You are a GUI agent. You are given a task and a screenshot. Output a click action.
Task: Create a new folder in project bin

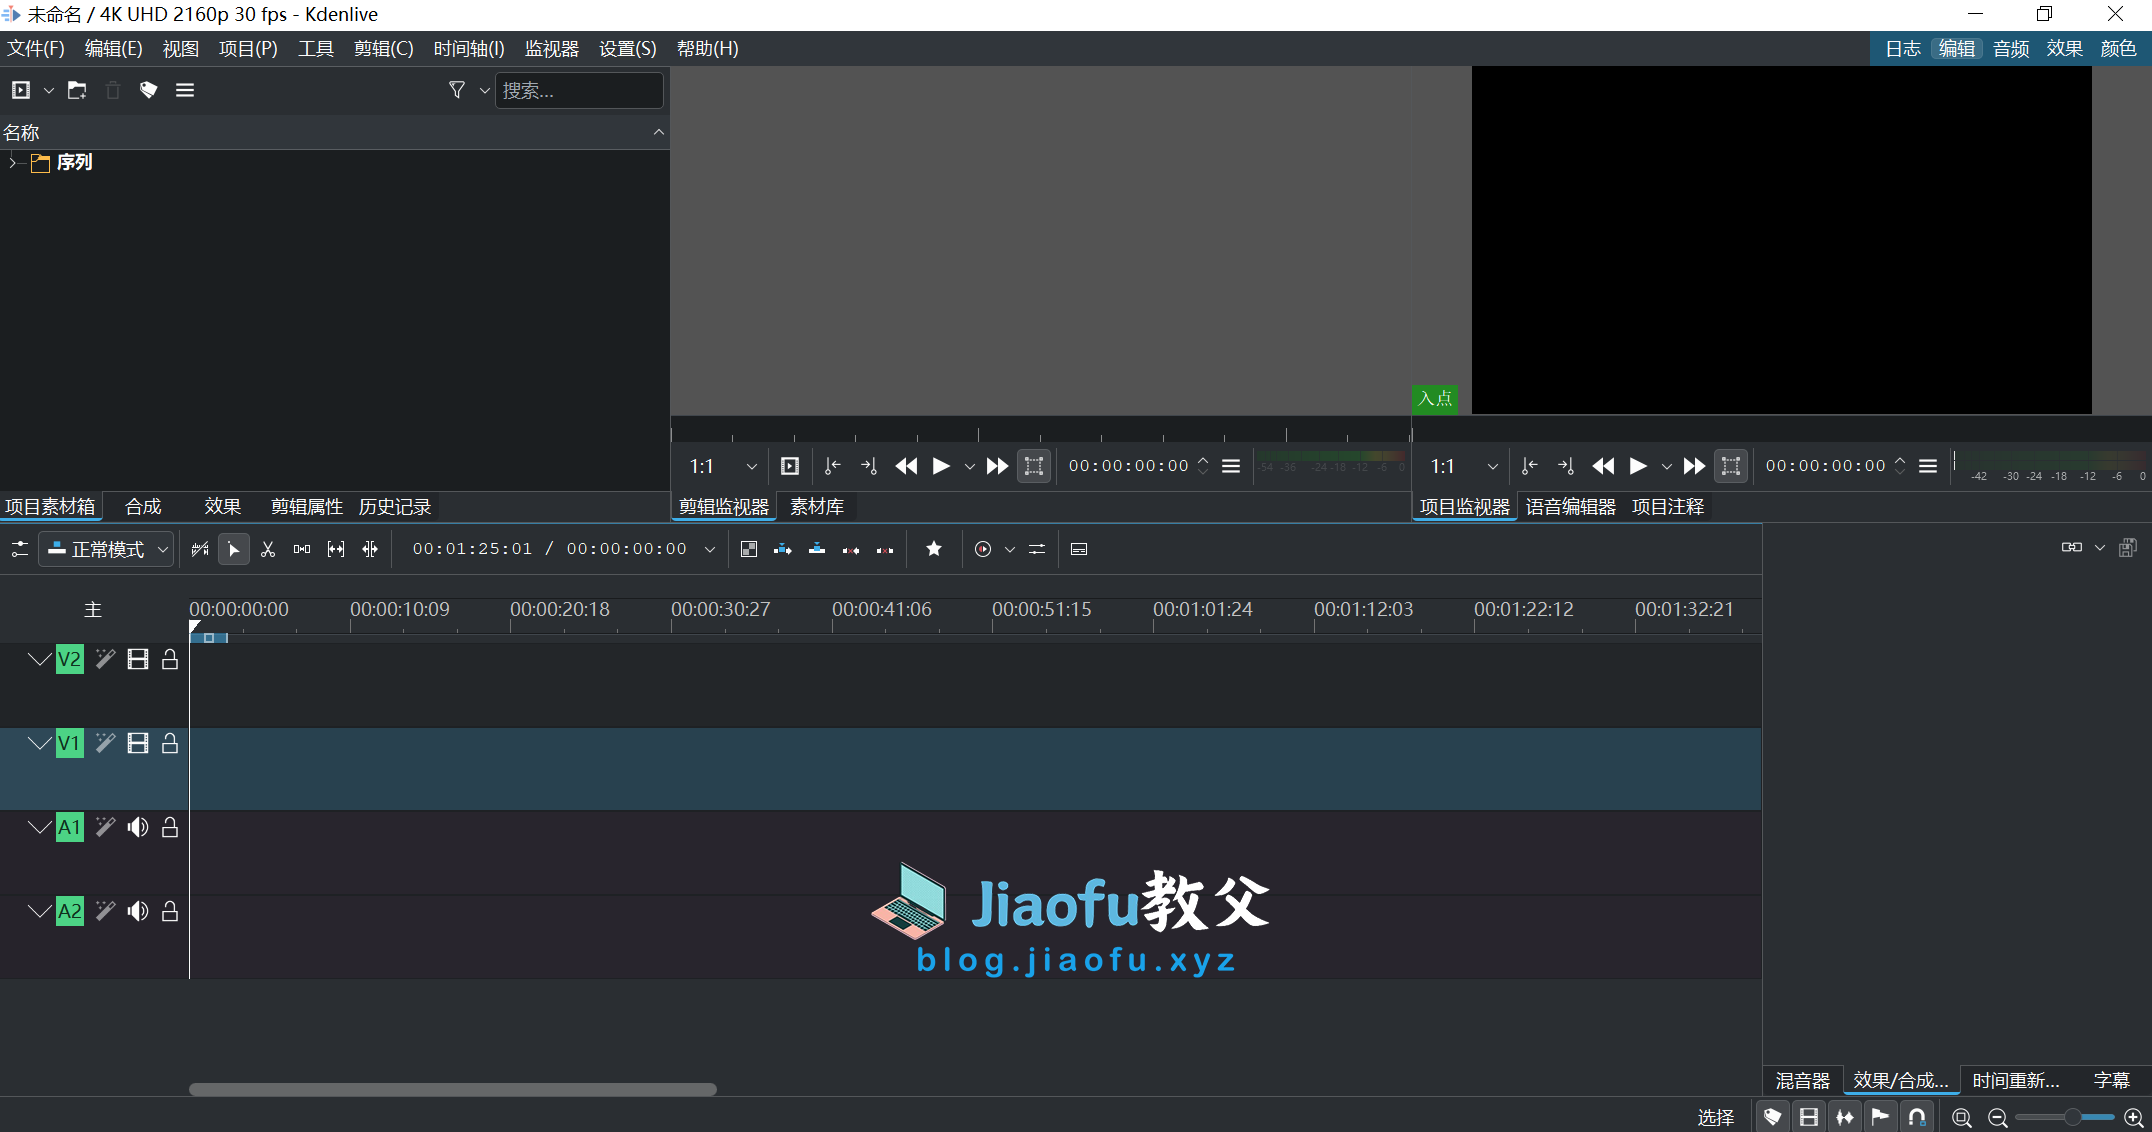pos(77,90)
